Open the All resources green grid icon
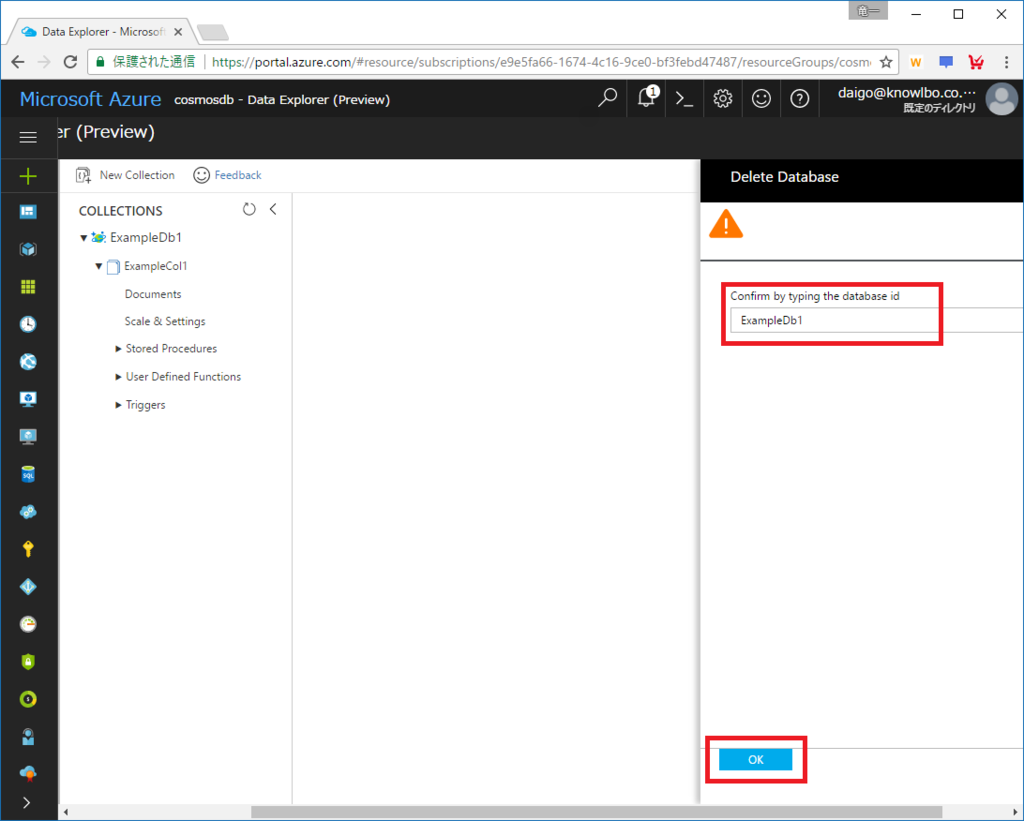This screenshot has height=821, width=1024. [28, 287]
